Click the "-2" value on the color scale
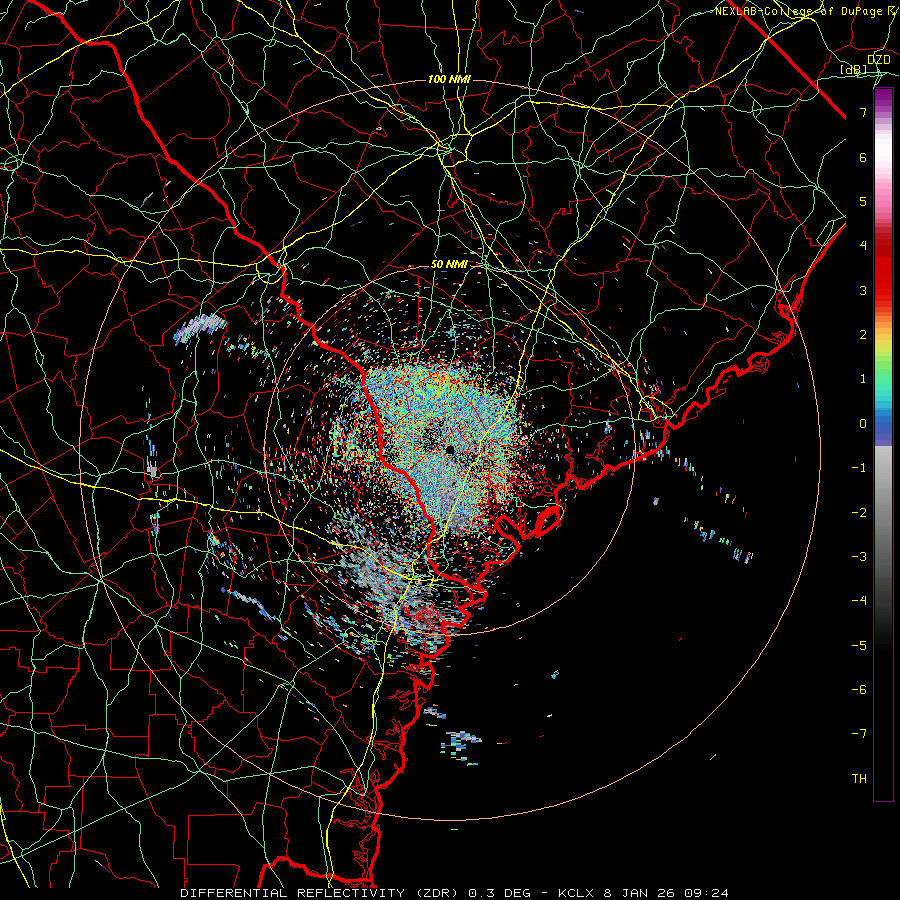This screenshot has width=900, height=900. (x=859, y=512)
